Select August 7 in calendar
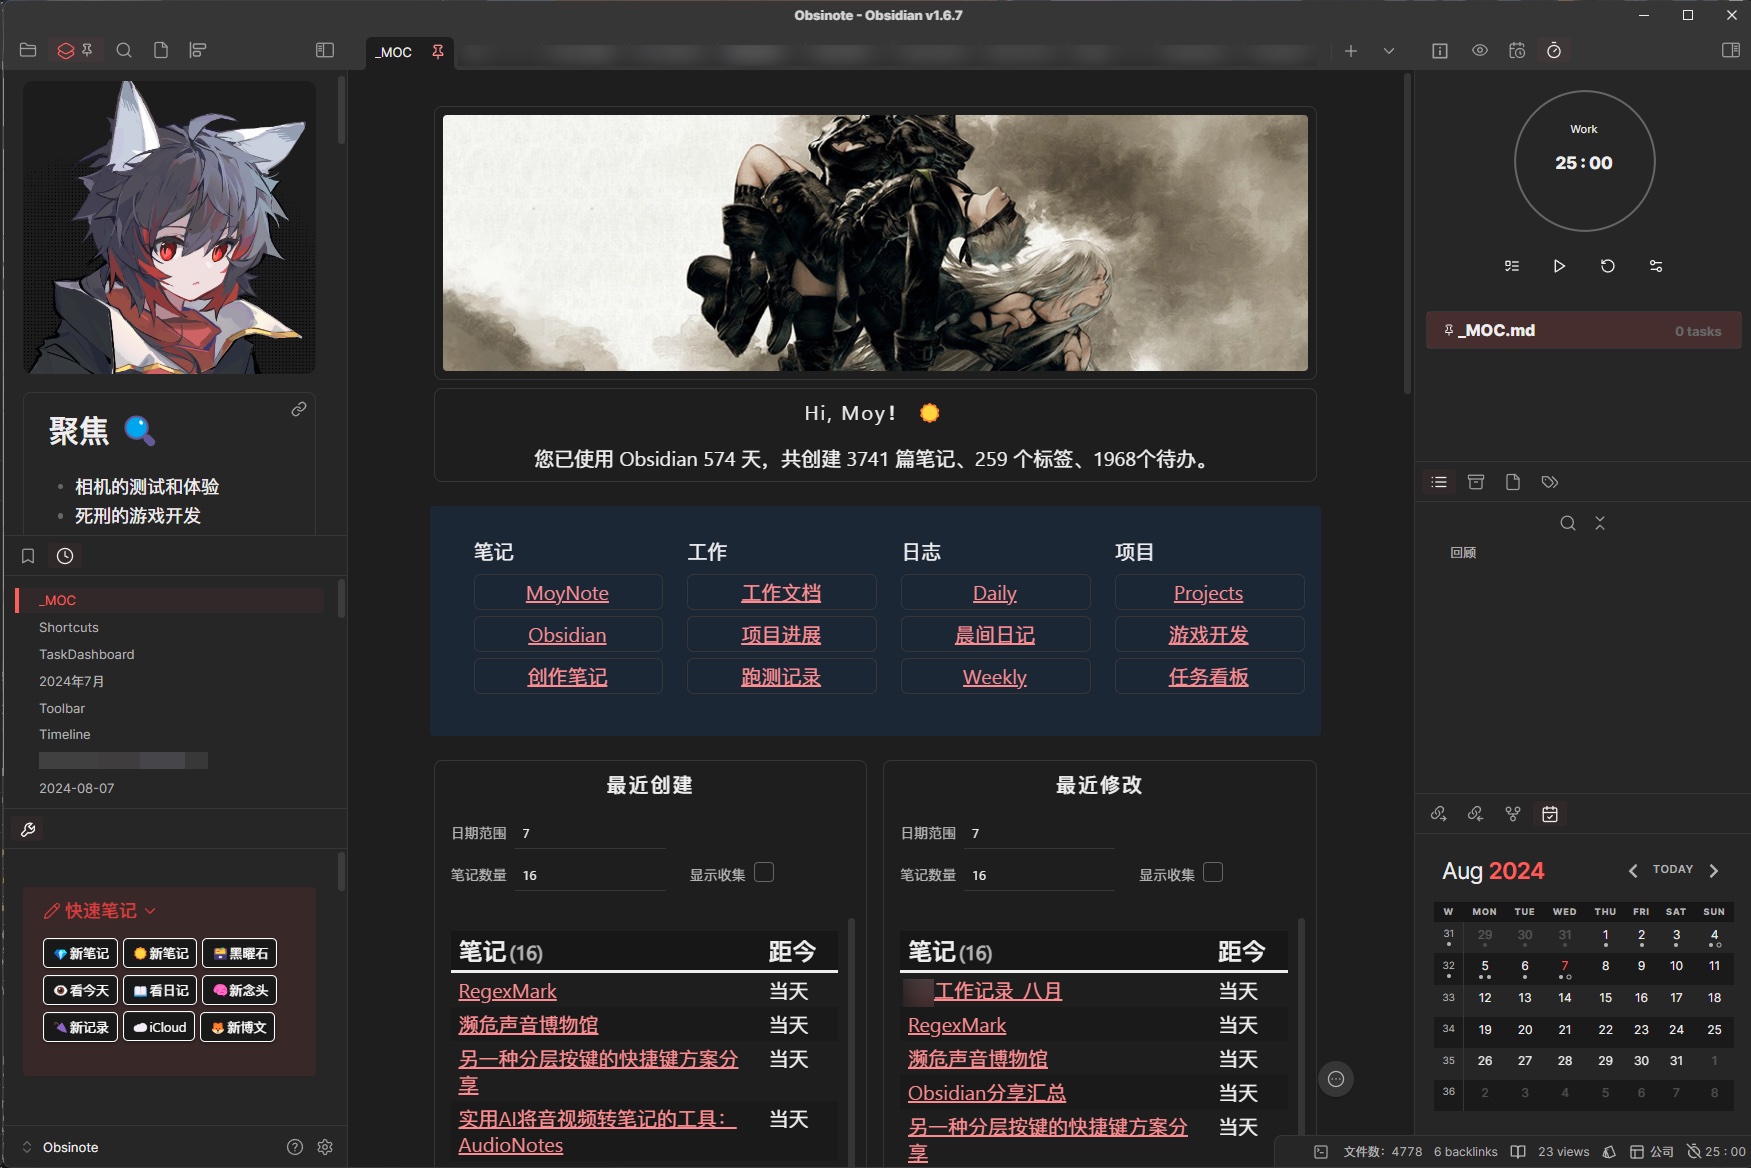1751x1168 pixels. point(1565,966)
